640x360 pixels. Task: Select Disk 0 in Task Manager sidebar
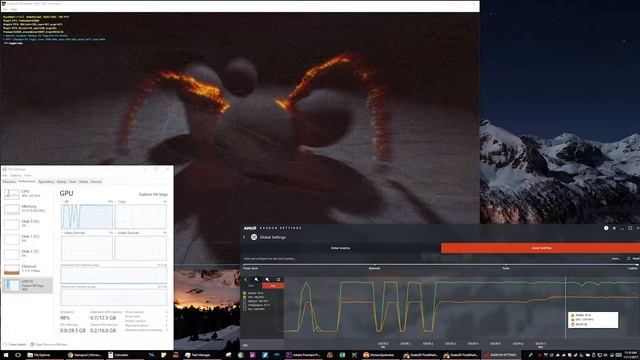[27, 223]
